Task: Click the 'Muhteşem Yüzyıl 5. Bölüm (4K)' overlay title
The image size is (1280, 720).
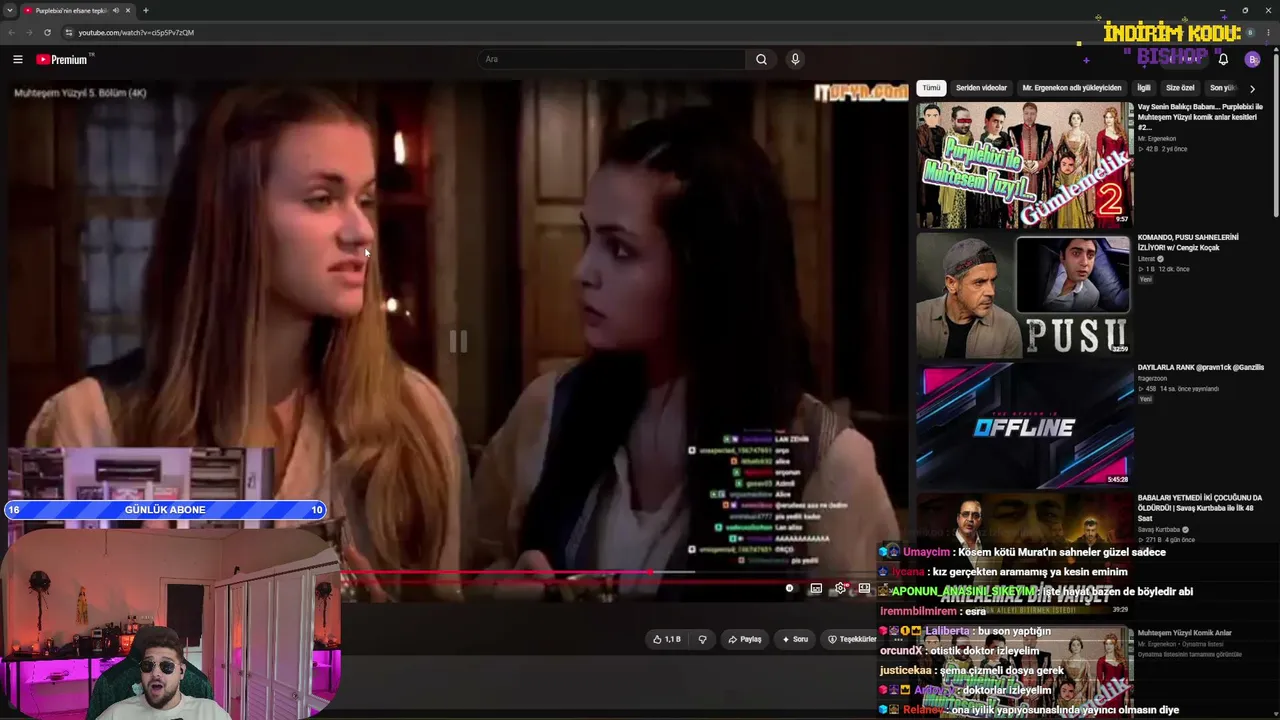Action: pos(80,93)
